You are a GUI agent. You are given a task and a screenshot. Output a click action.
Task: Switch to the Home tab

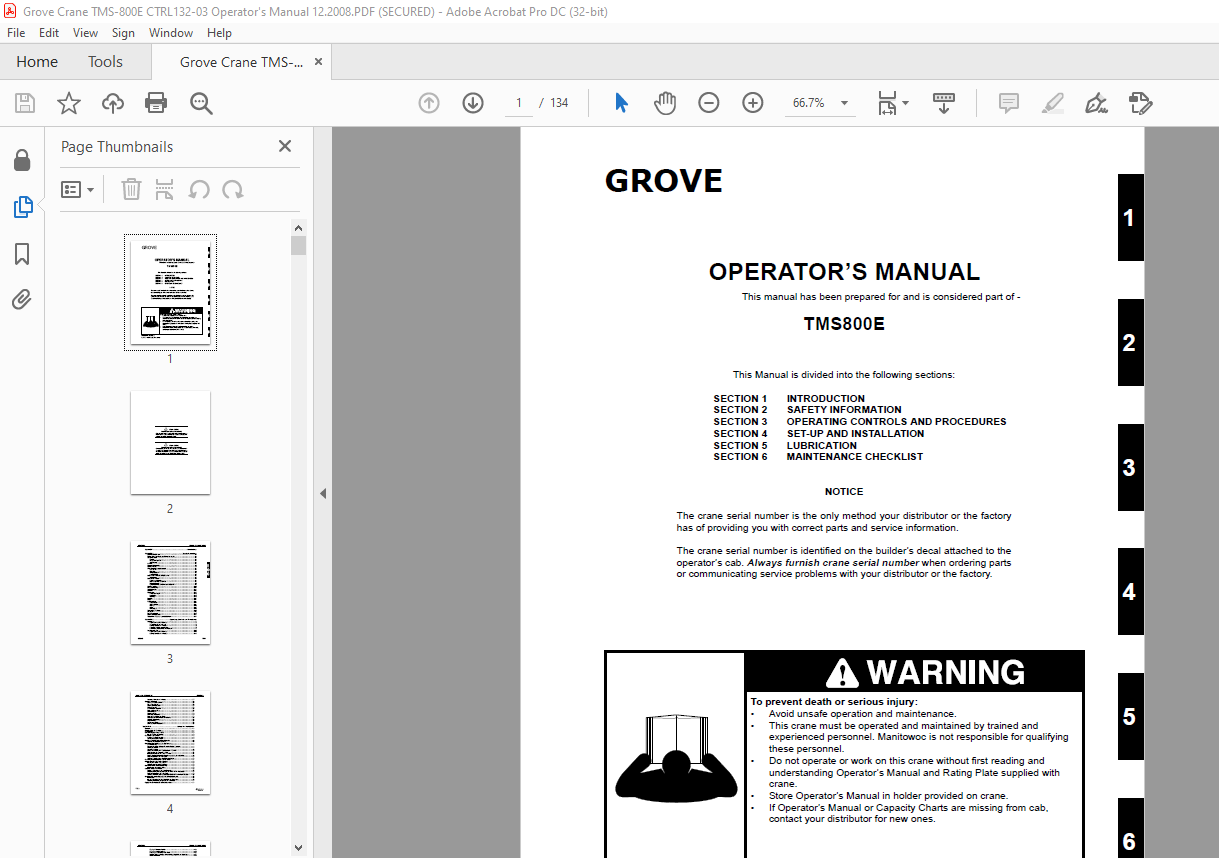(x=37, y=62)
